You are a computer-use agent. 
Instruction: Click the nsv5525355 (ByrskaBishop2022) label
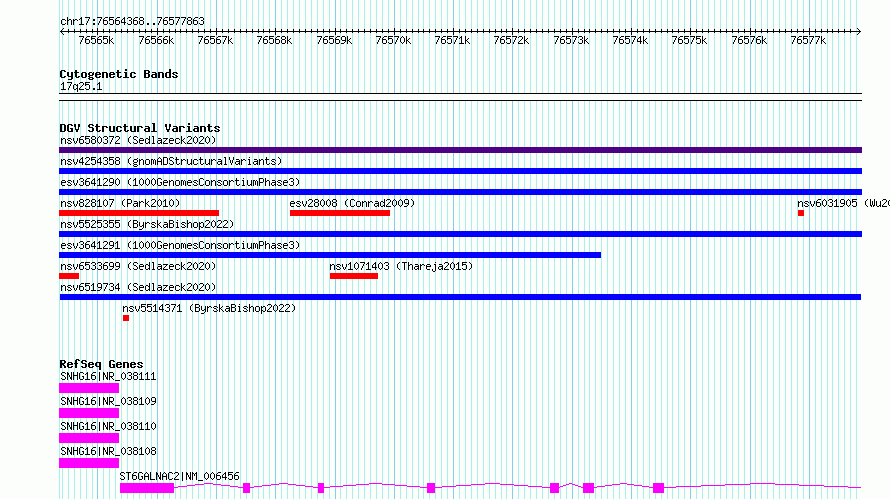point(147,224)
